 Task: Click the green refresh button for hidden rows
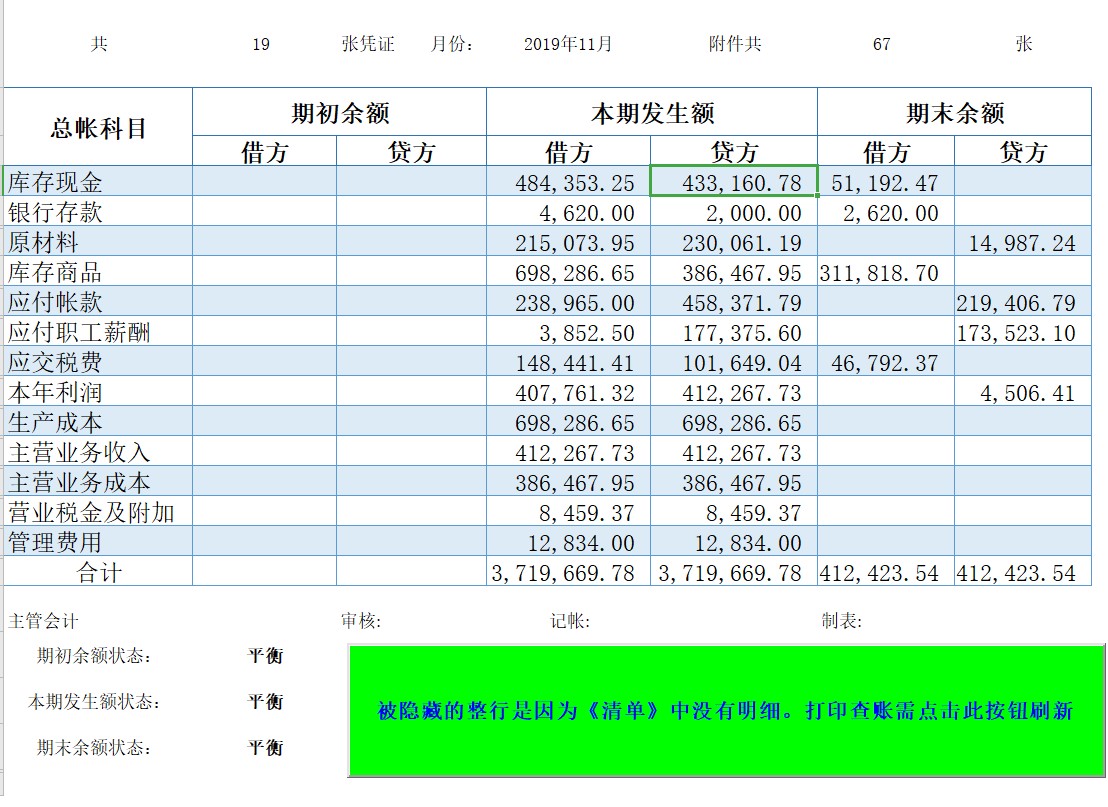click(x=722, y=712)
